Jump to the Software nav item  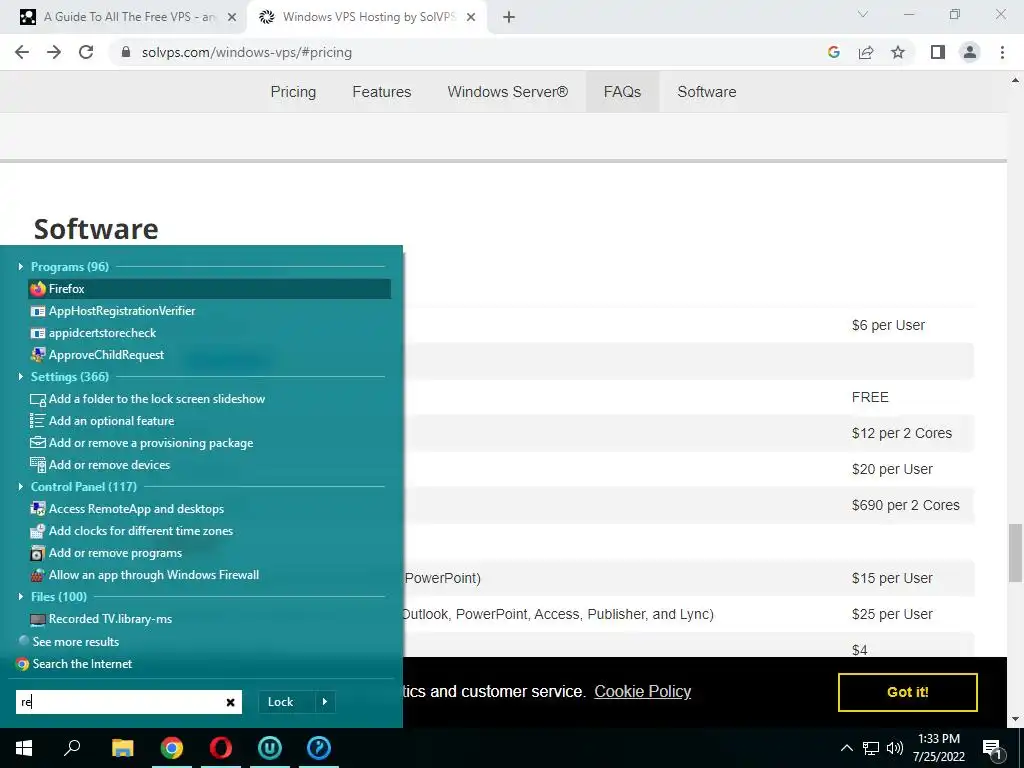click(x=707, y=92)
